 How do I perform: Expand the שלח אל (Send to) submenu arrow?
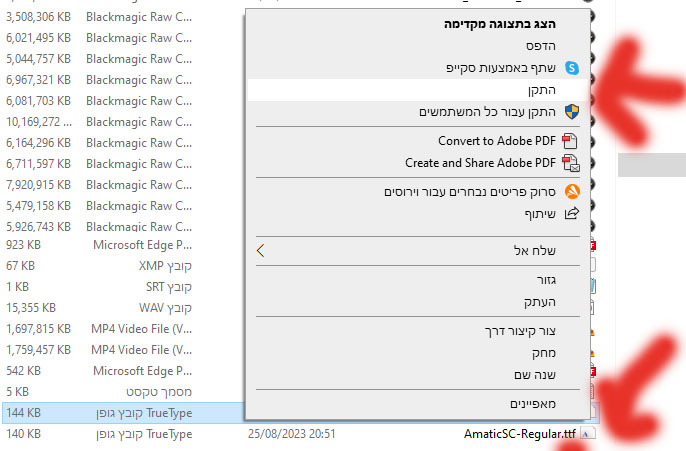click(262, 250)
